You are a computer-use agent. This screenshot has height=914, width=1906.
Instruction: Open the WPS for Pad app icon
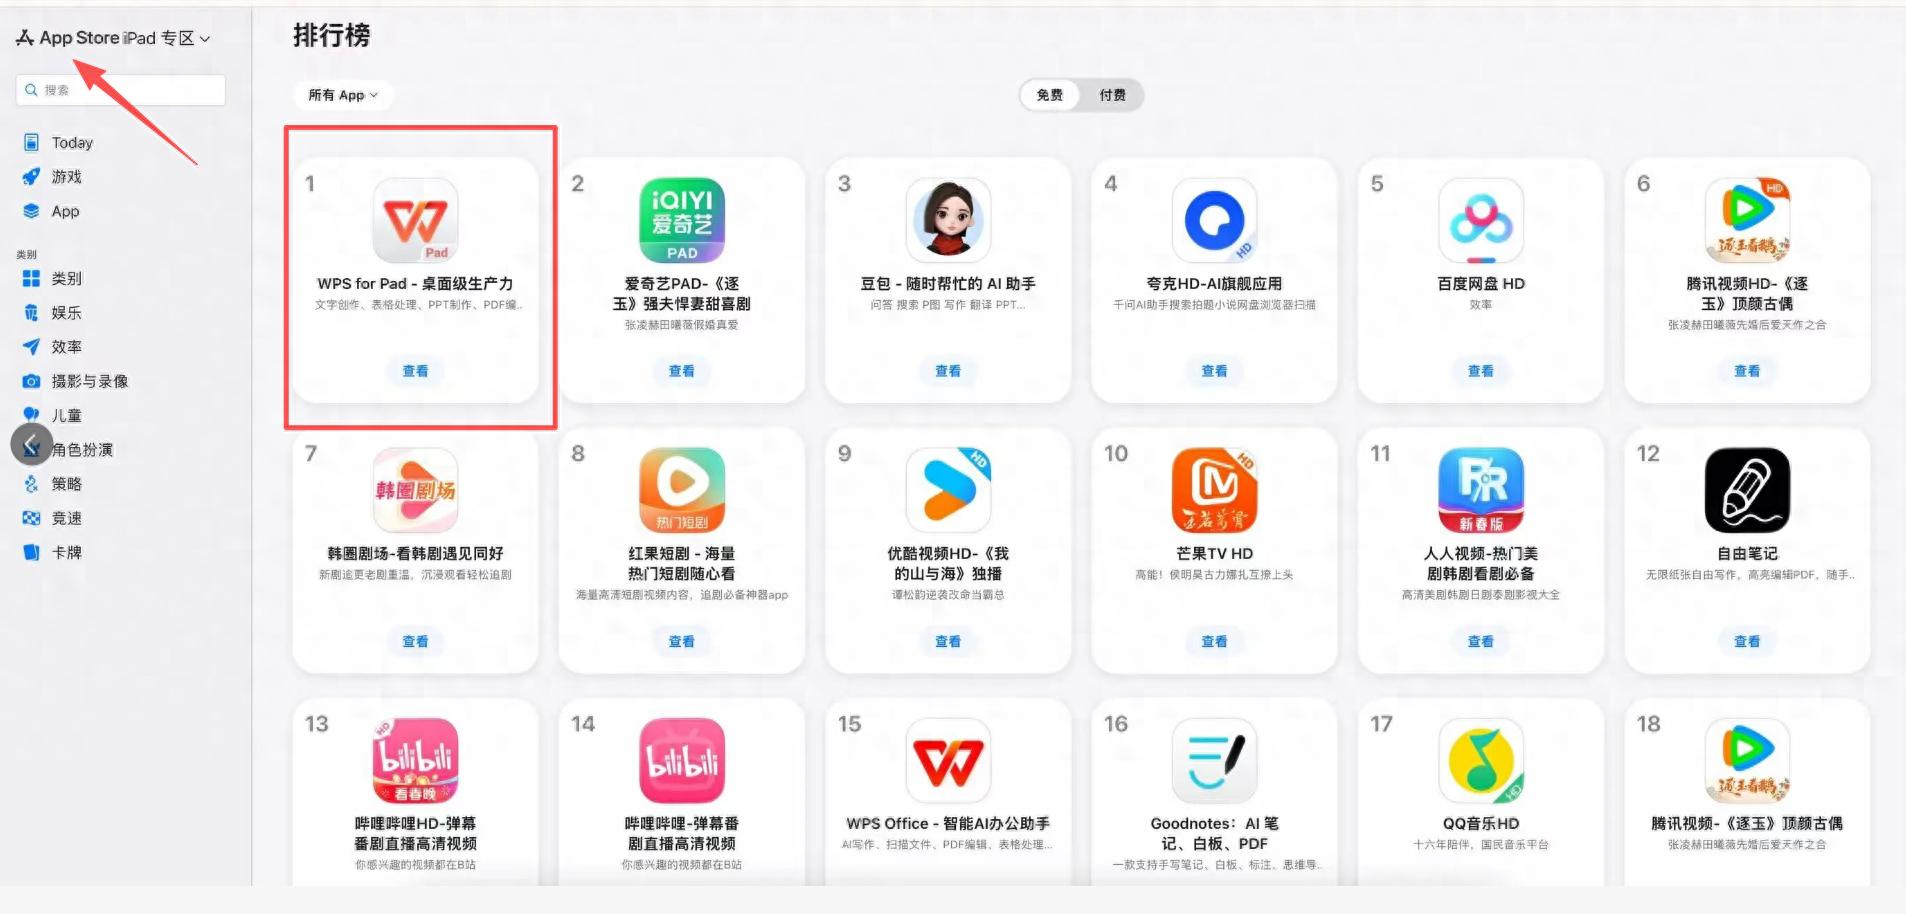pos(415,220)
